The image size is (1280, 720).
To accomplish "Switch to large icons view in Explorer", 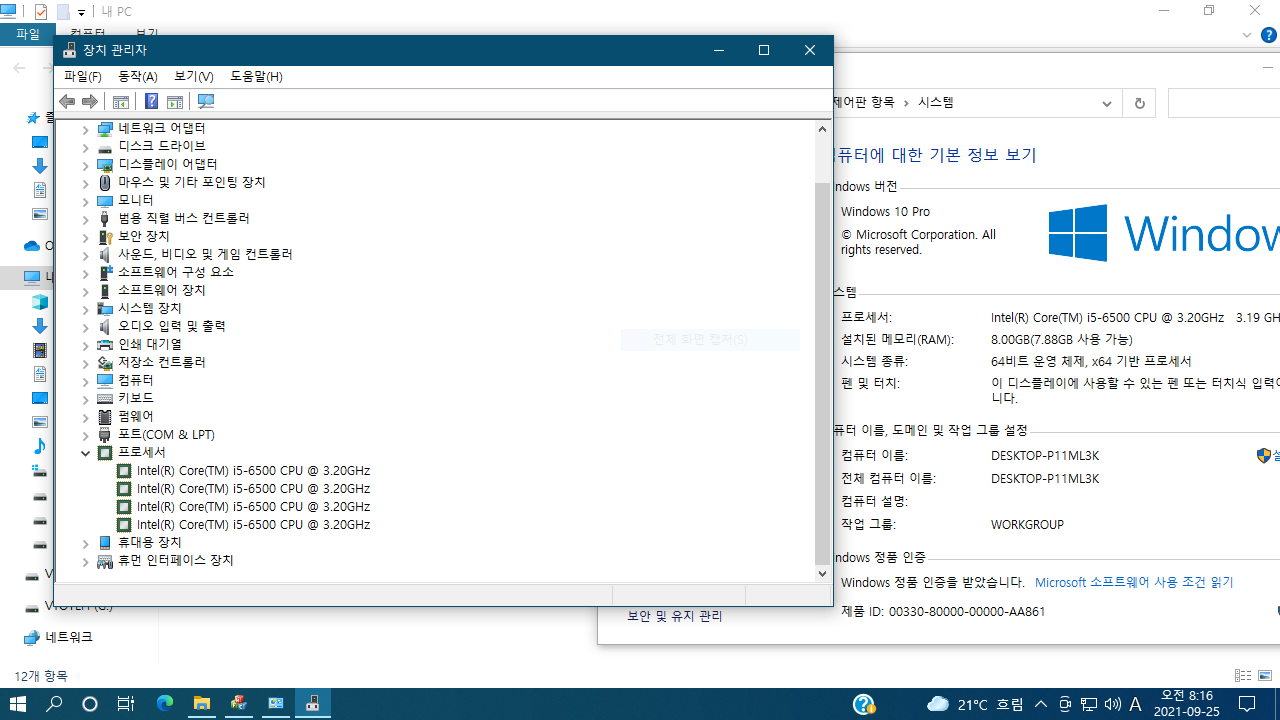I will point(1267,676).
